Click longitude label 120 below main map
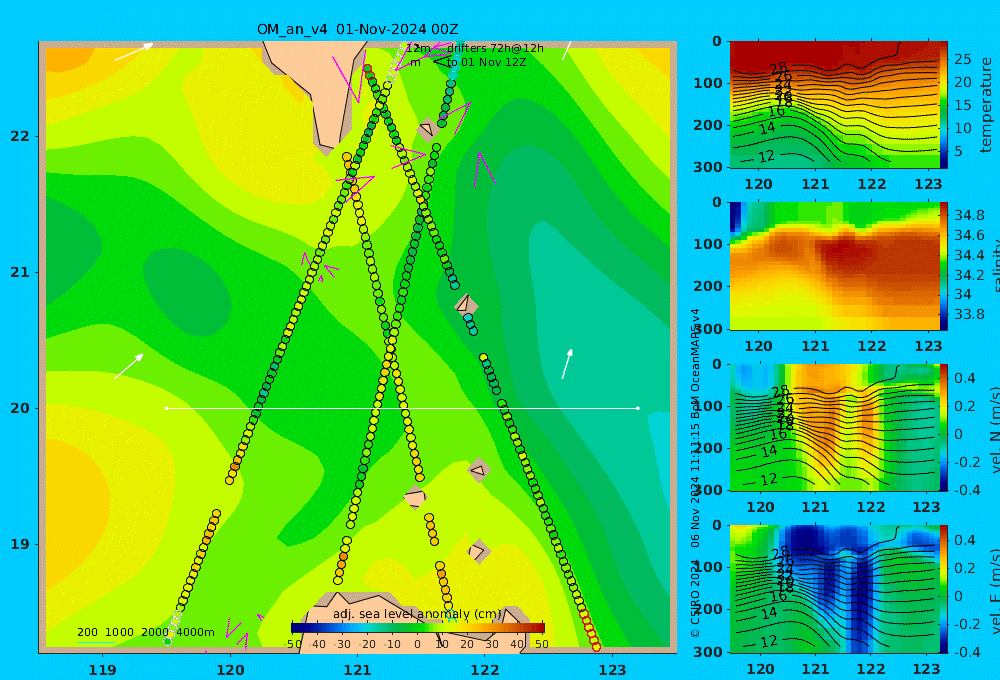 pos(230,670)
